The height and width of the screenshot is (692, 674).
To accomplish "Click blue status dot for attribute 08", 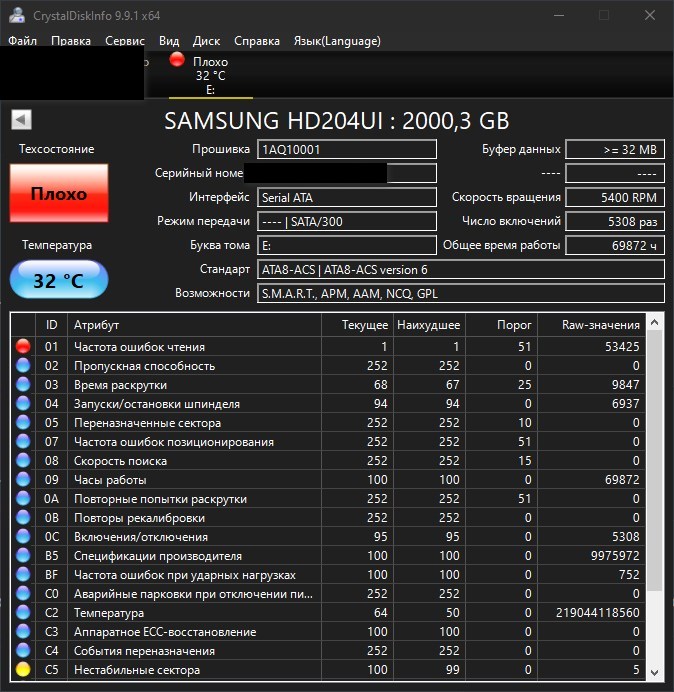I will (23, 460).
